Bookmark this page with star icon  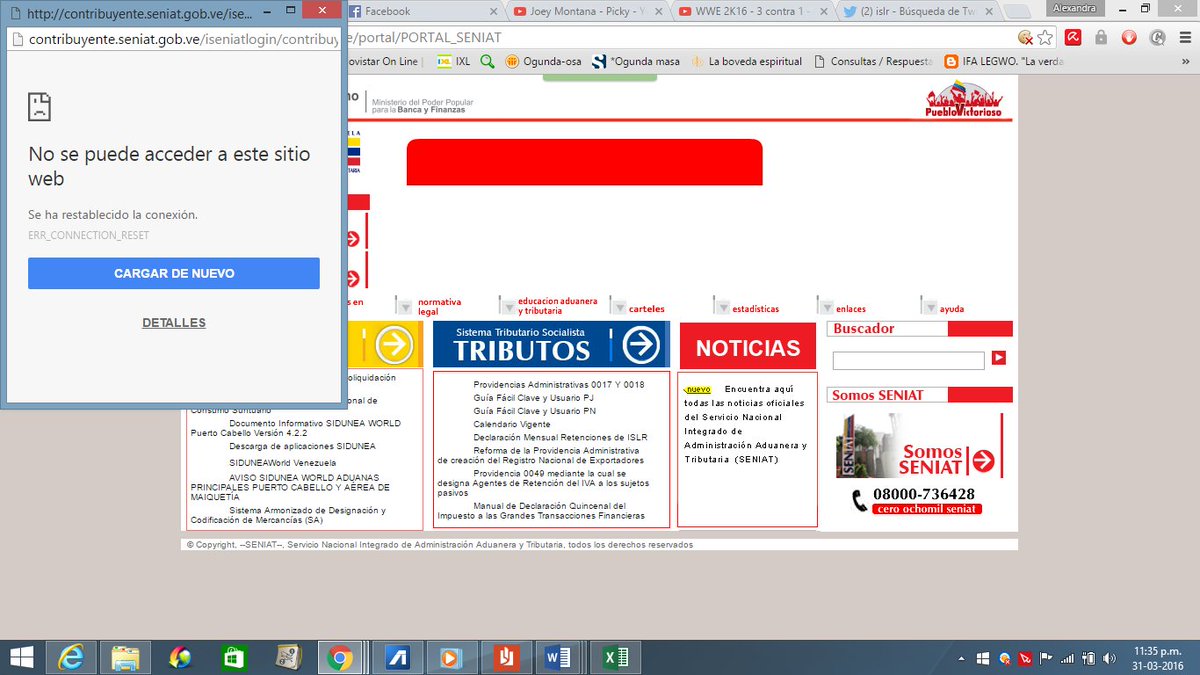point(1045,38)
